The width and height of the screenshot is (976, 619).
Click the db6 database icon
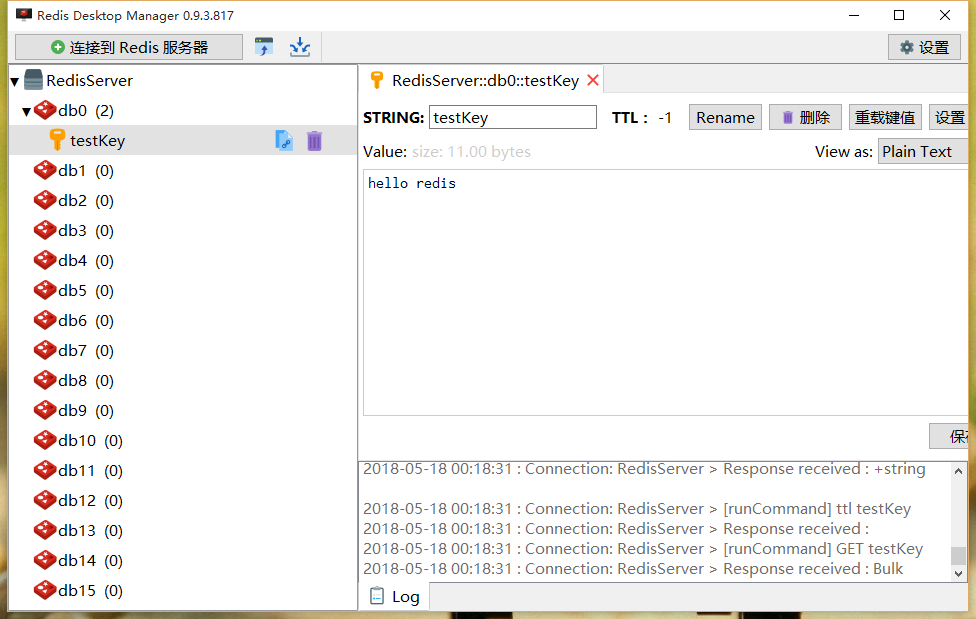[x=45, y=320]
